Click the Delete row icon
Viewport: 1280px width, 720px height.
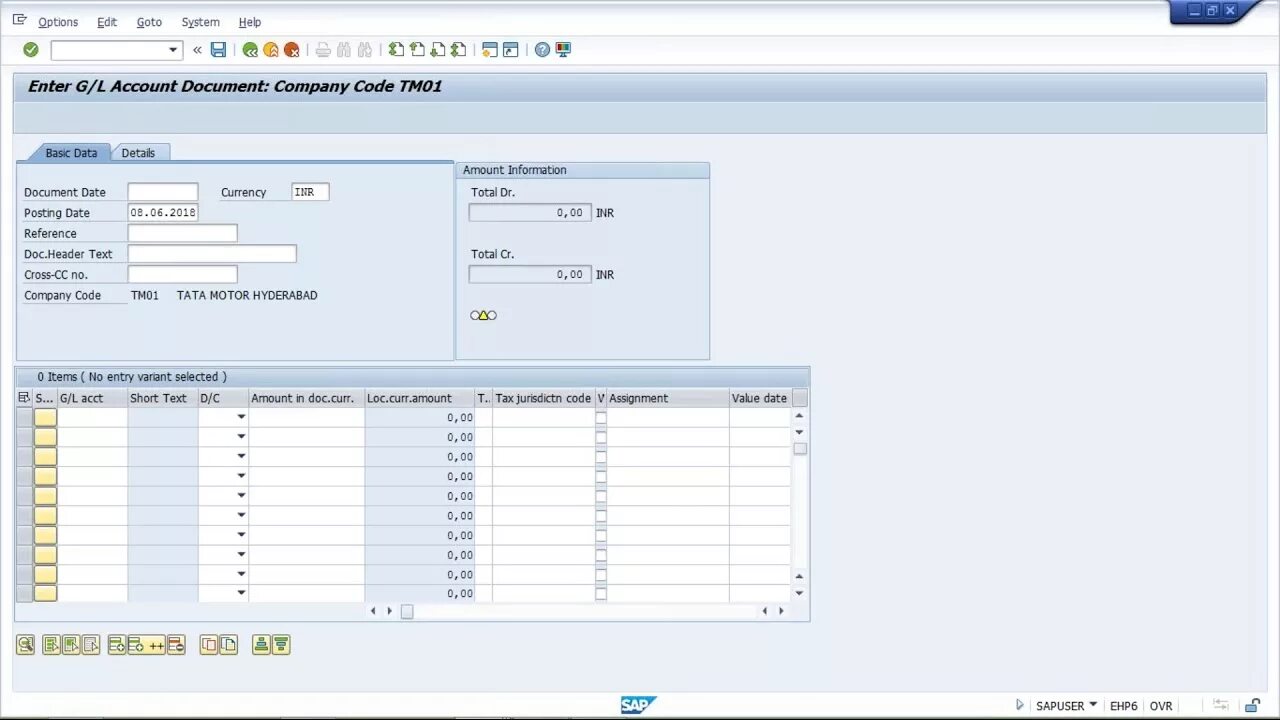(176, 645)
